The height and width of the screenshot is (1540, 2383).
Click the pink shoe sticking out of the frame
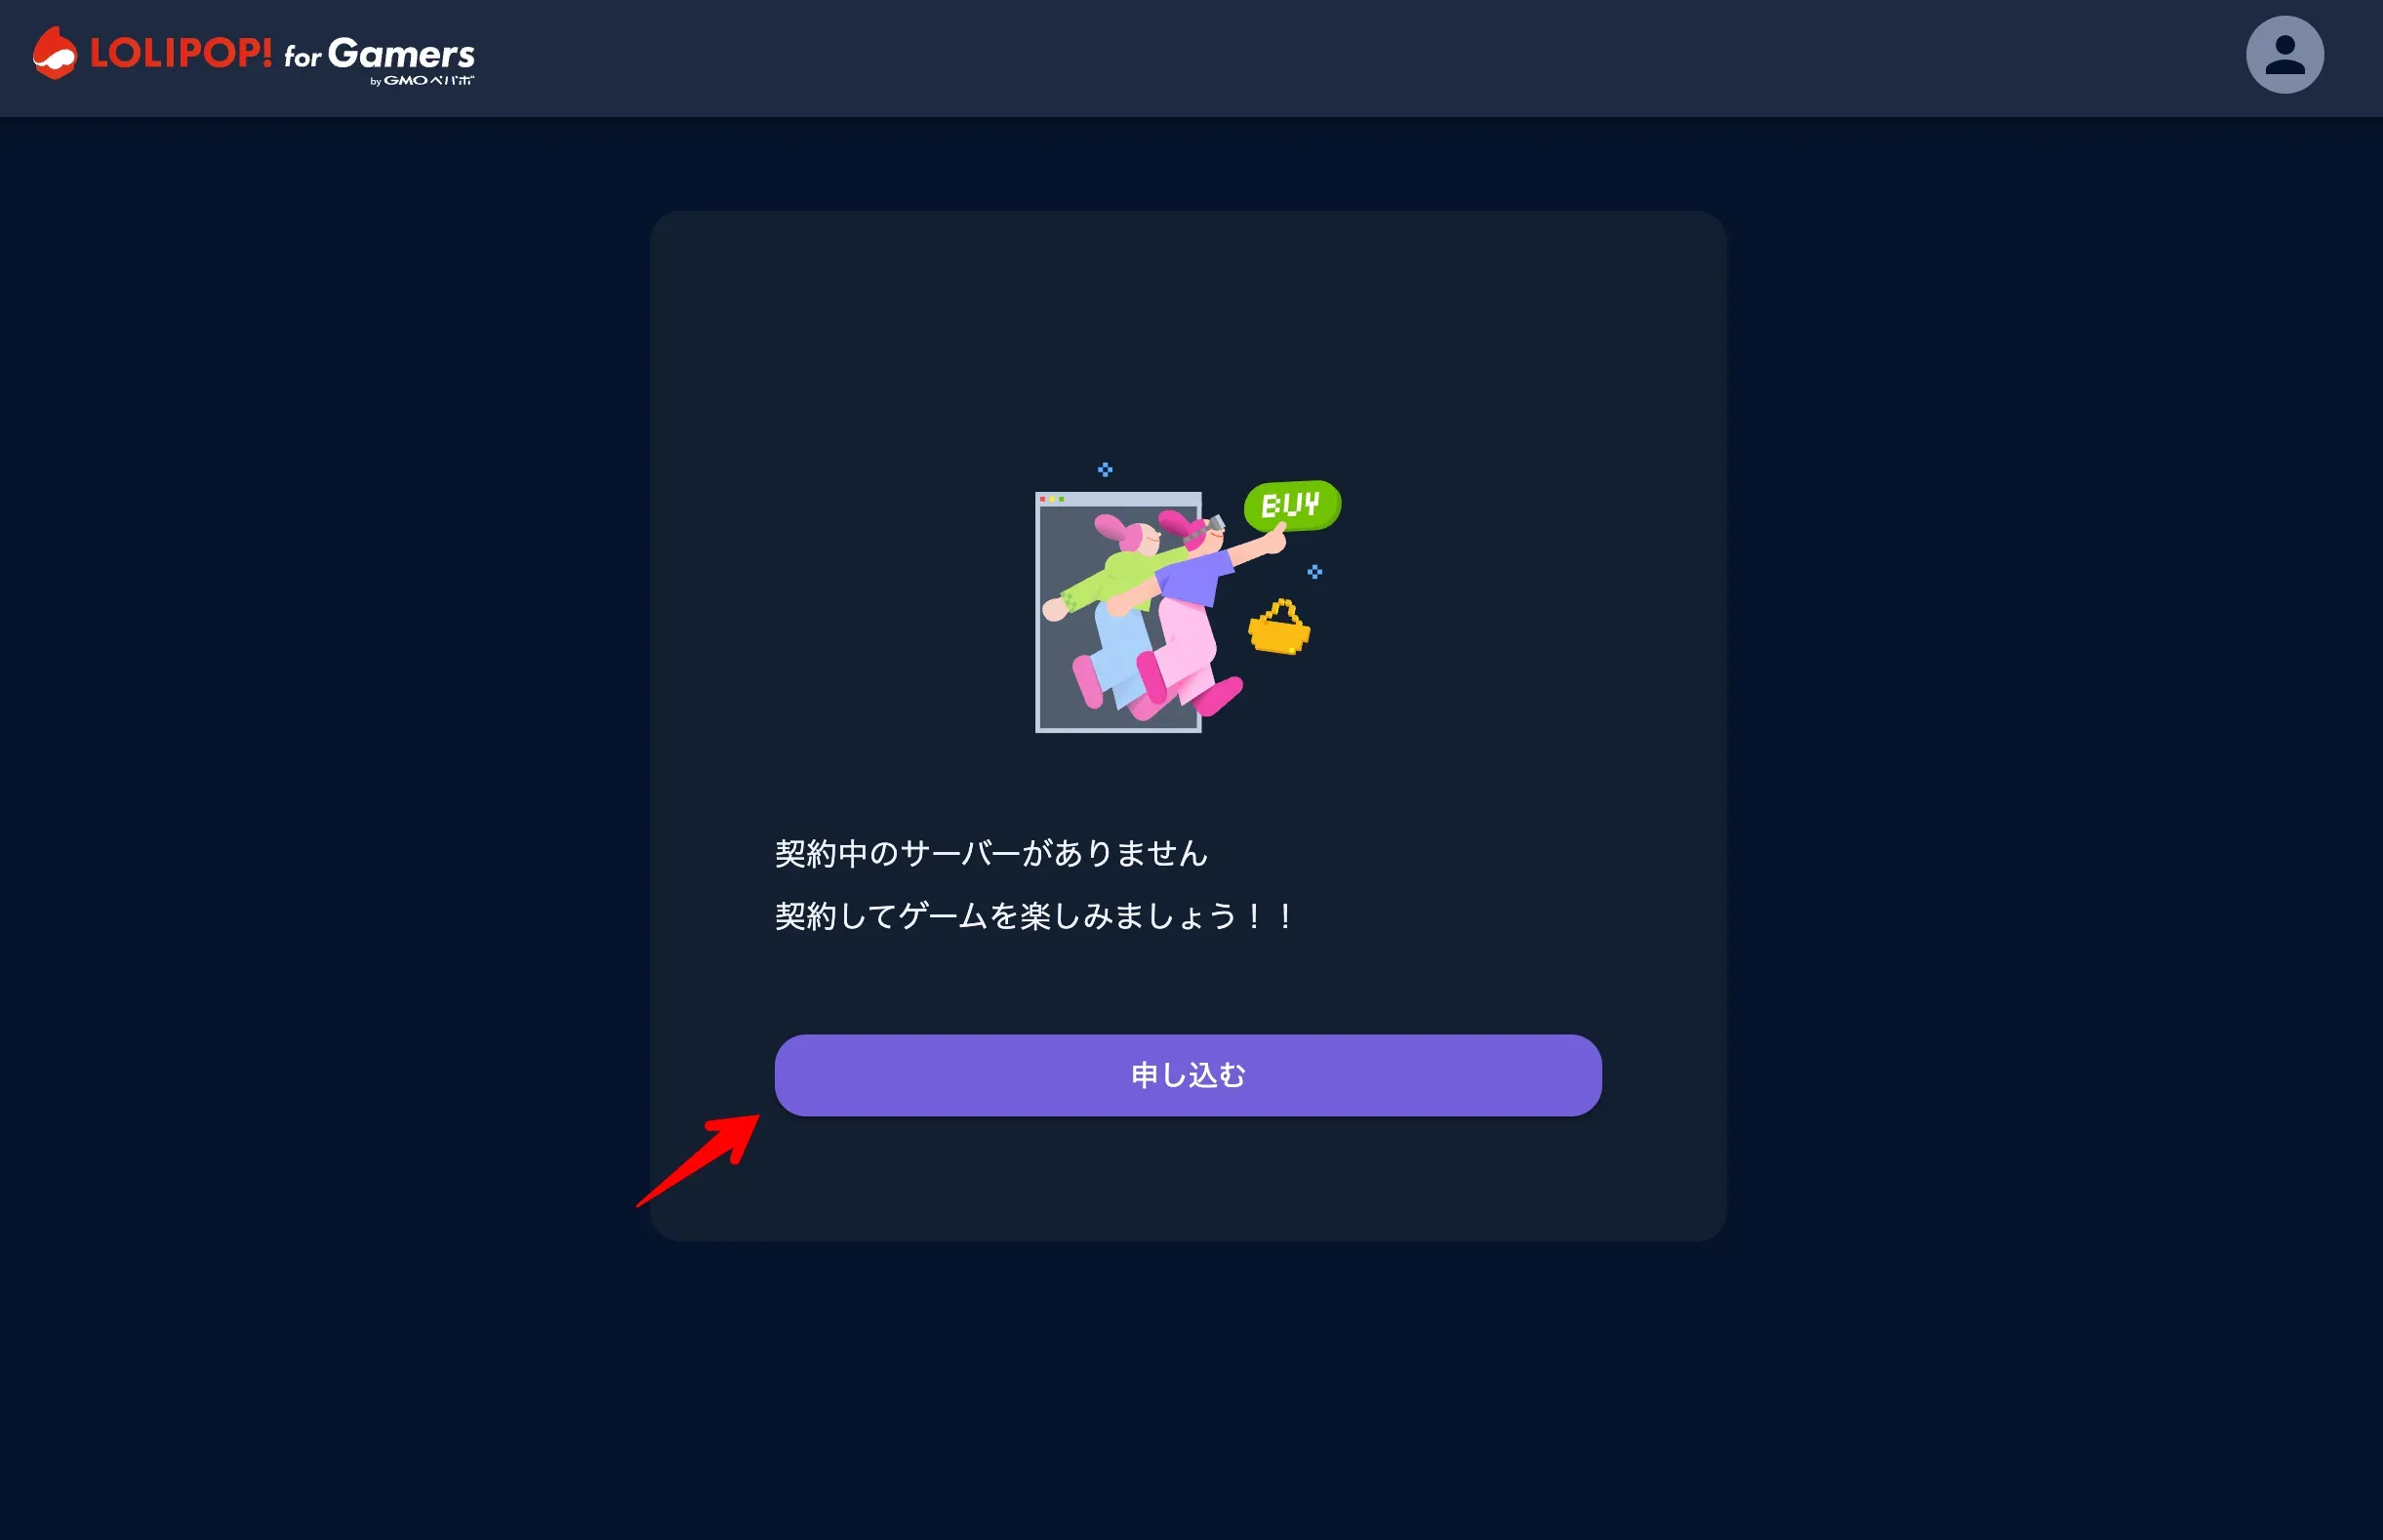coord(1220,694)
